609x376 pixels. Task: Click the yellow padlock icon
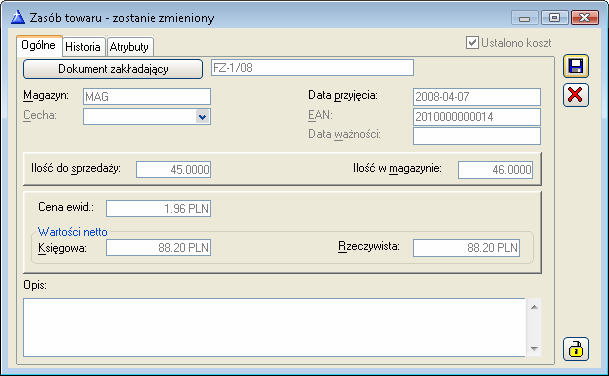point(576,349)
